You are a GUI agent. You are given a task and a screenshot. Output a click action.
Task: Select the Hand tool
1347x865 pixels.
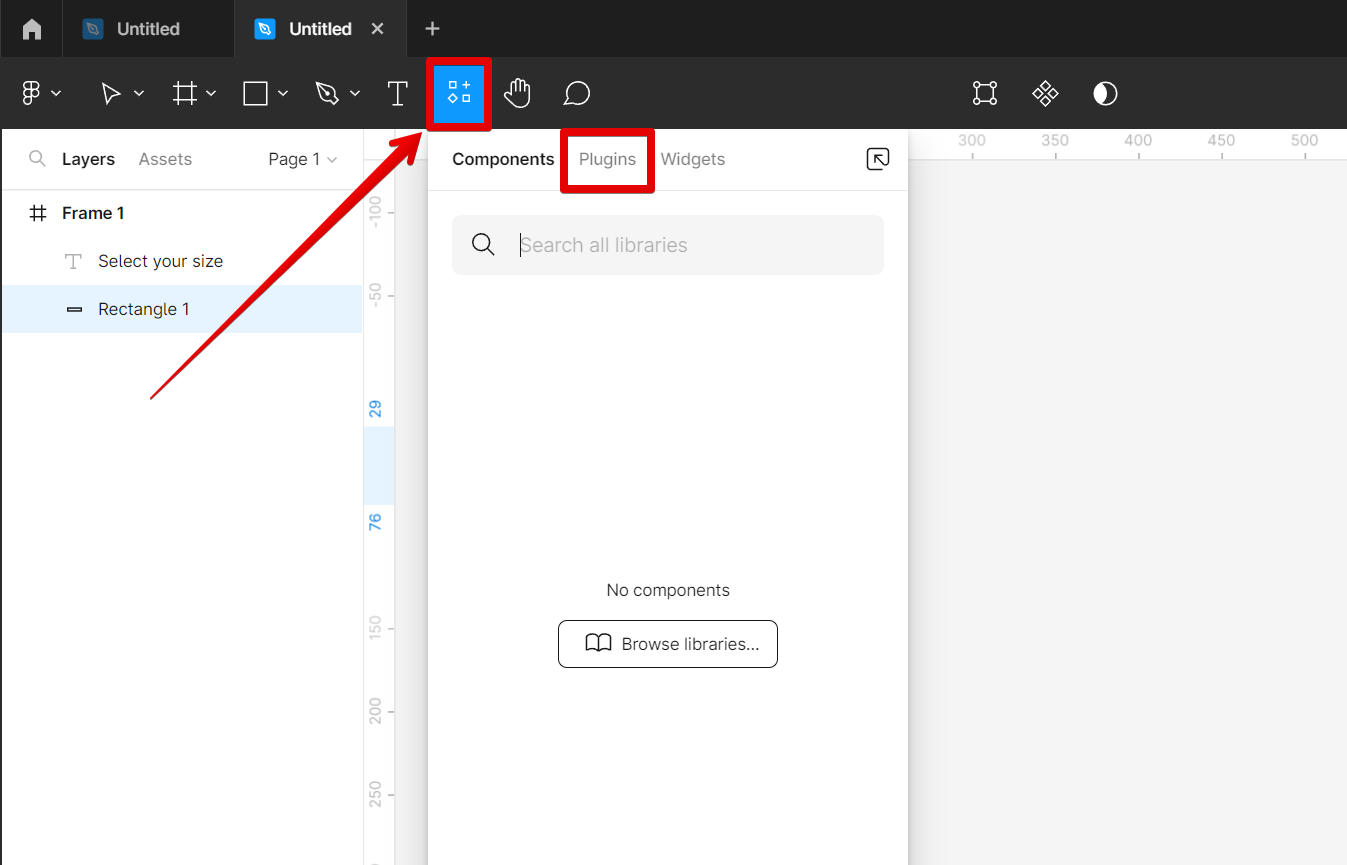tap(517, 93)
